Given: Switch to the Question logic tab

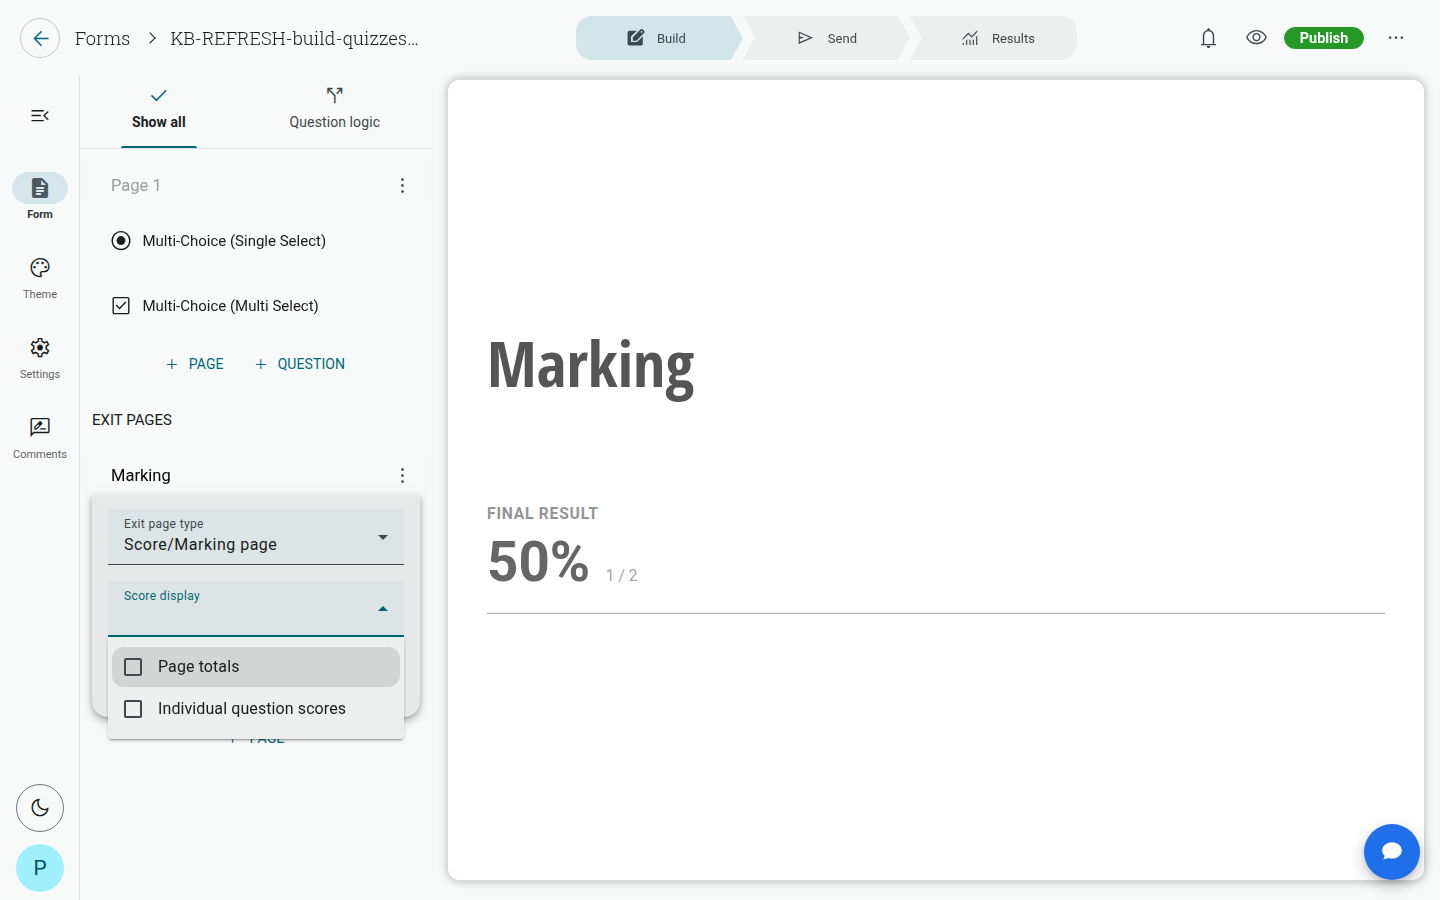Looking at the screenshot, I should 334,109.
